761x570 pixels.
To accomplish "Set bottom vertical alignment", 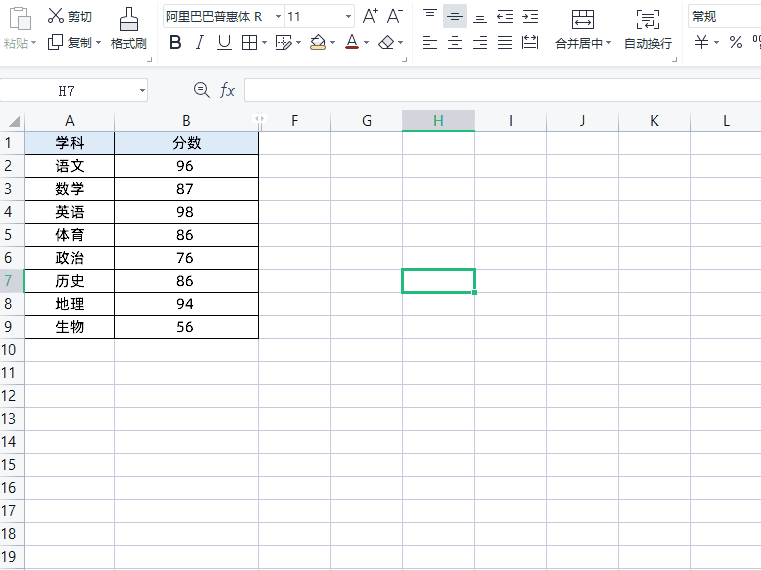I will point(480,16).
